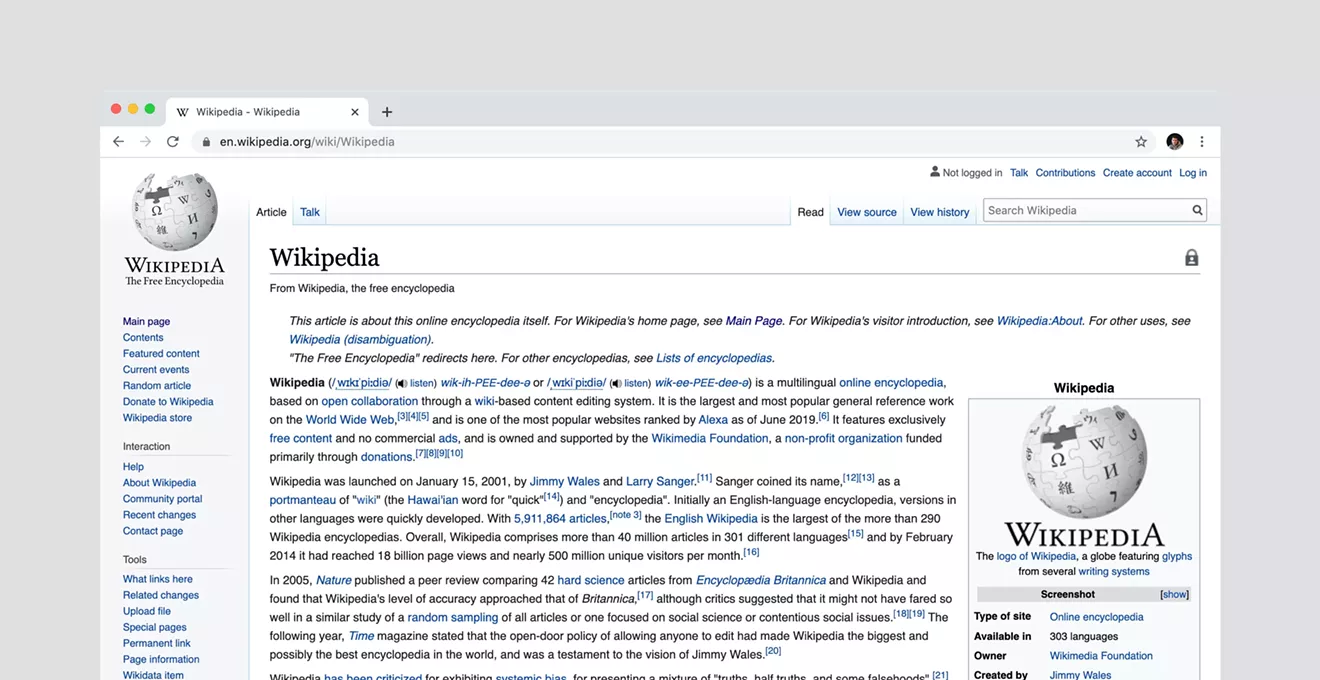This screenshot has width=1320, height=680.
Task: Expand the Screenshot section with show
Action: (x=1175, y=594)
